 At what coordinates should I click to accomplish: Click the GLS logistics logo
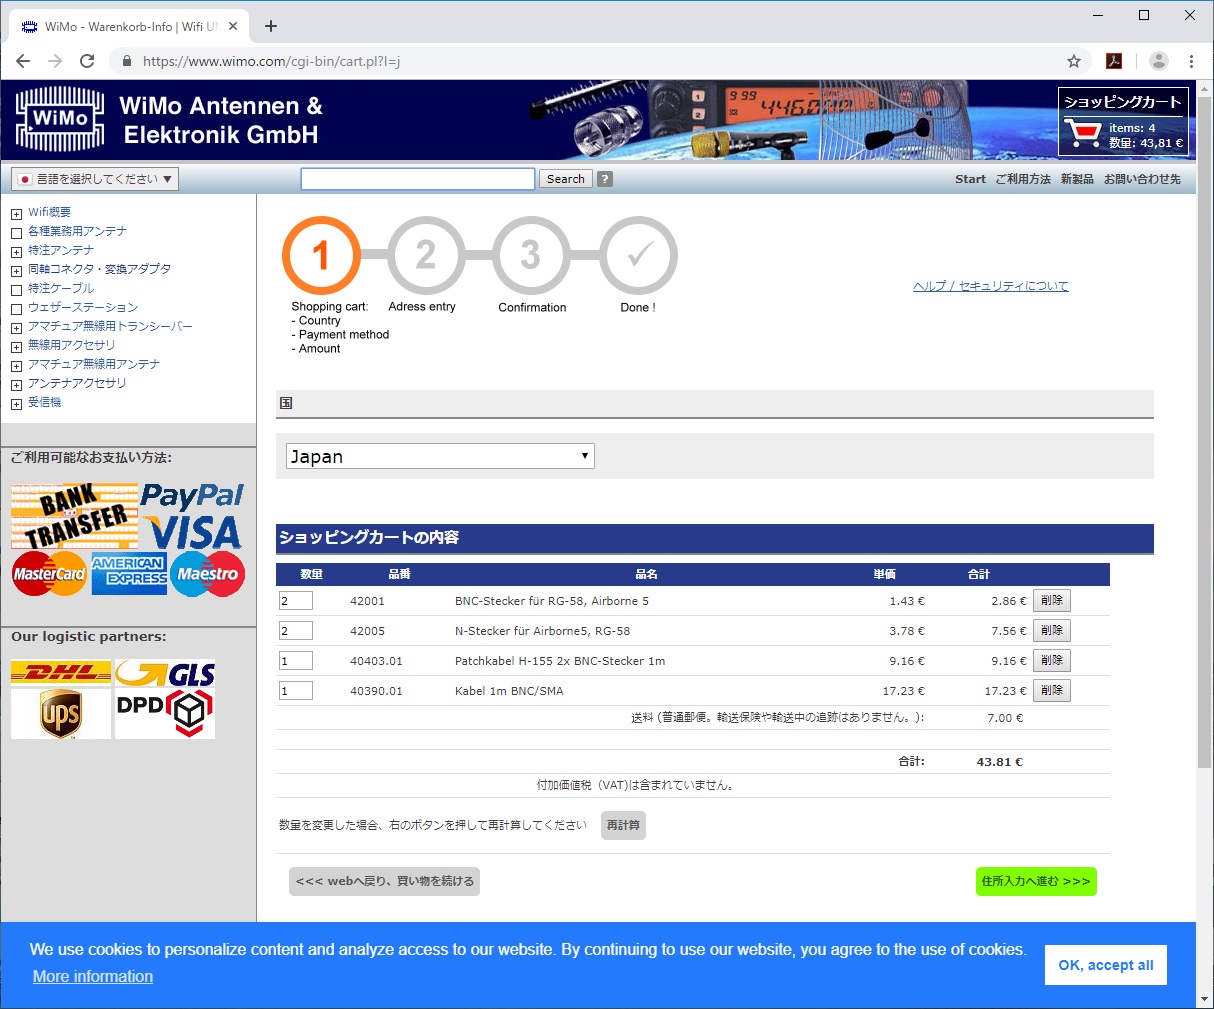pos(165,673)
